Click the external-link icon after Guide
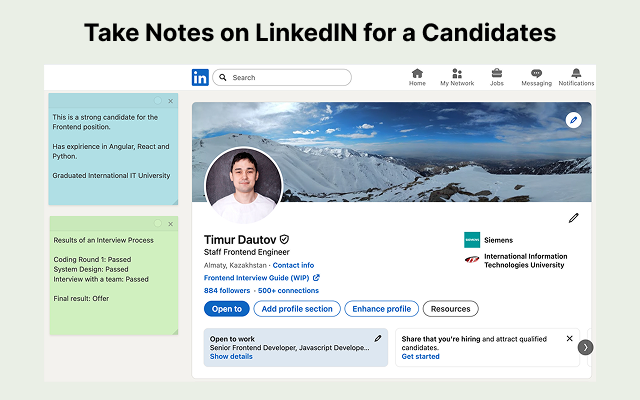This screenshot has height=400, width=640. click(316, 278)
